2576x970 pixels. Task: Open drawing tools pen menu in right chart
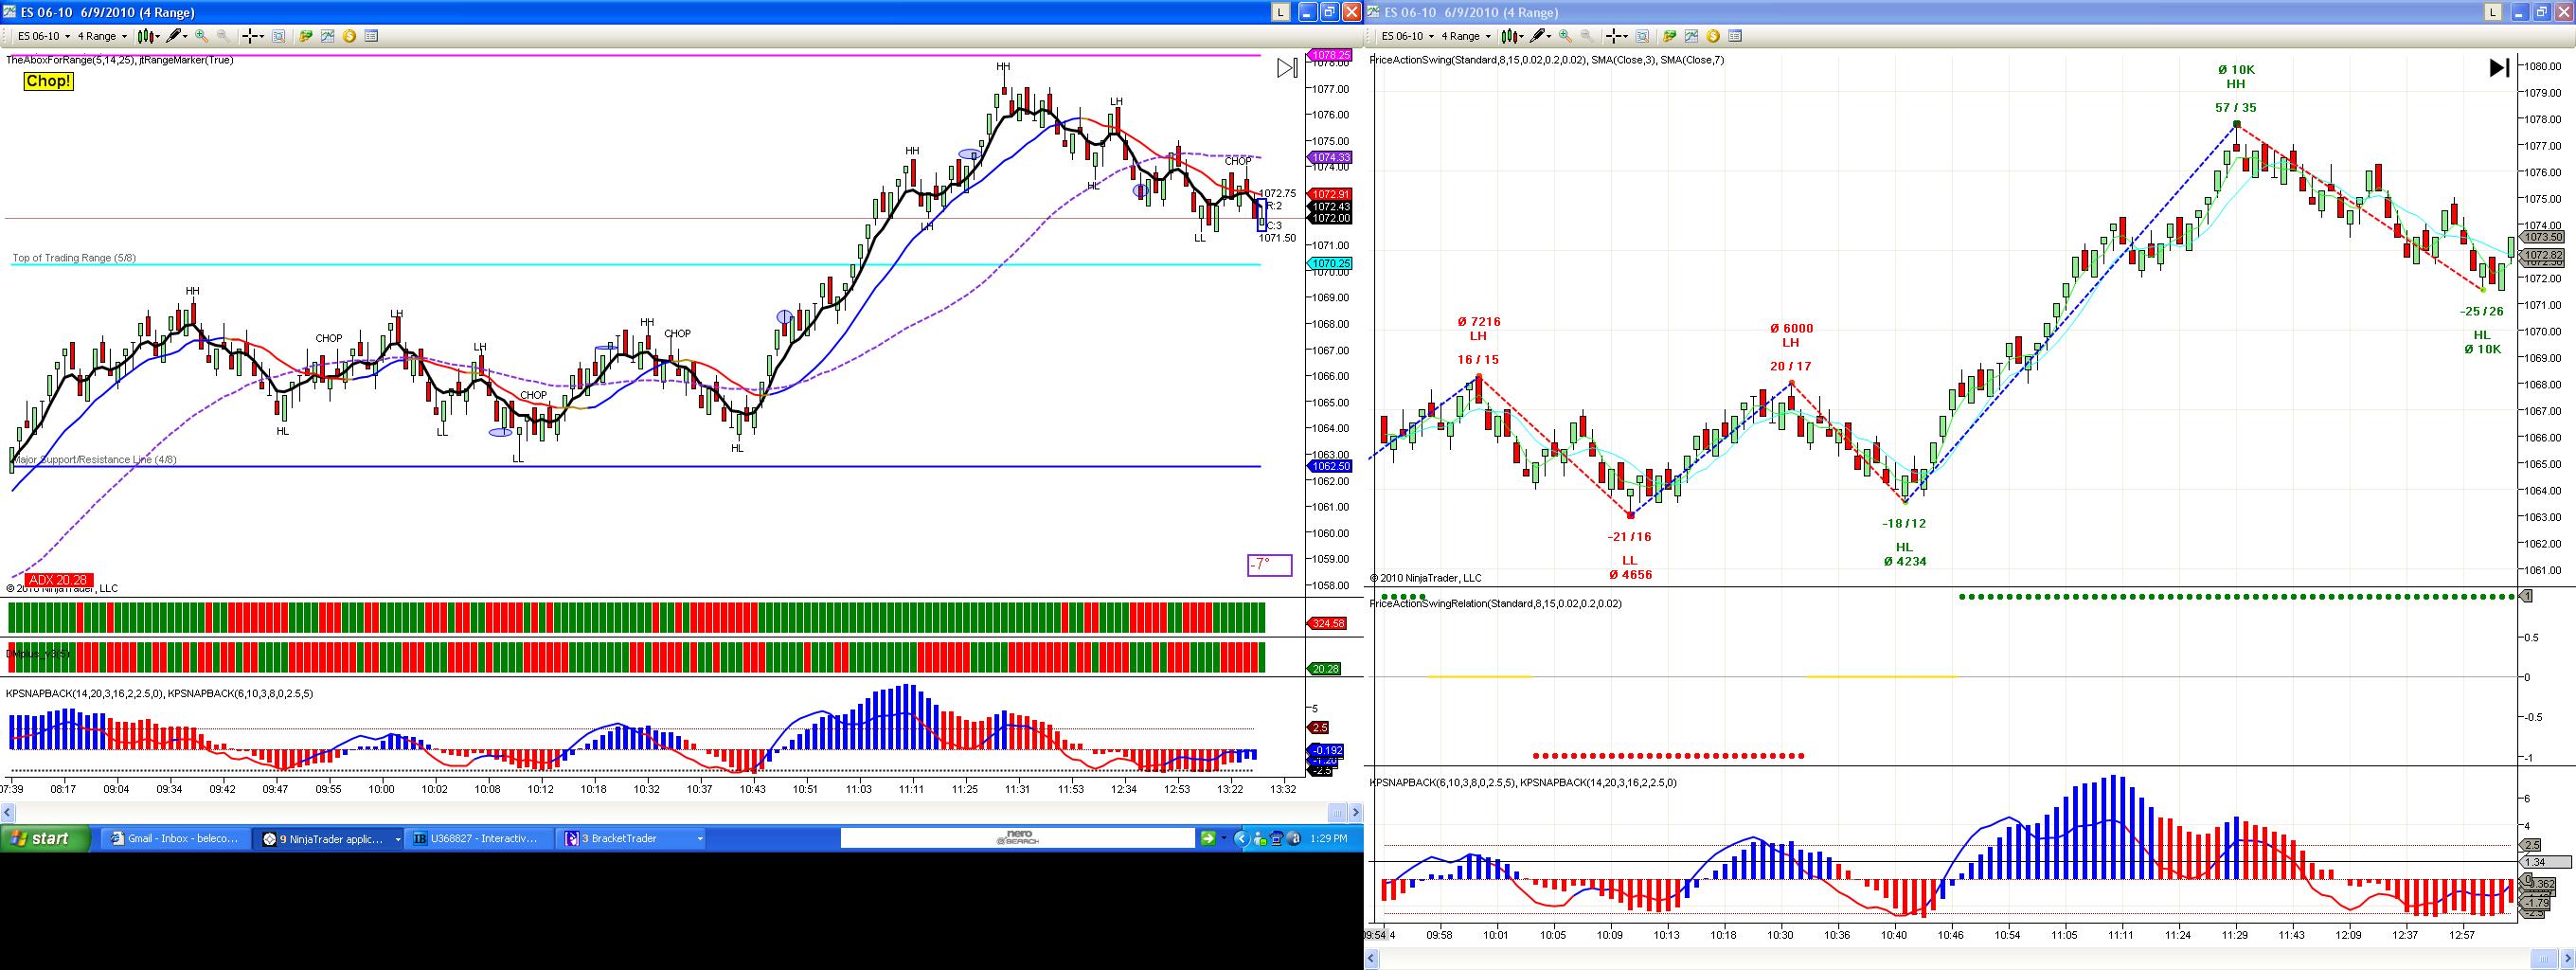[1541, 36]
